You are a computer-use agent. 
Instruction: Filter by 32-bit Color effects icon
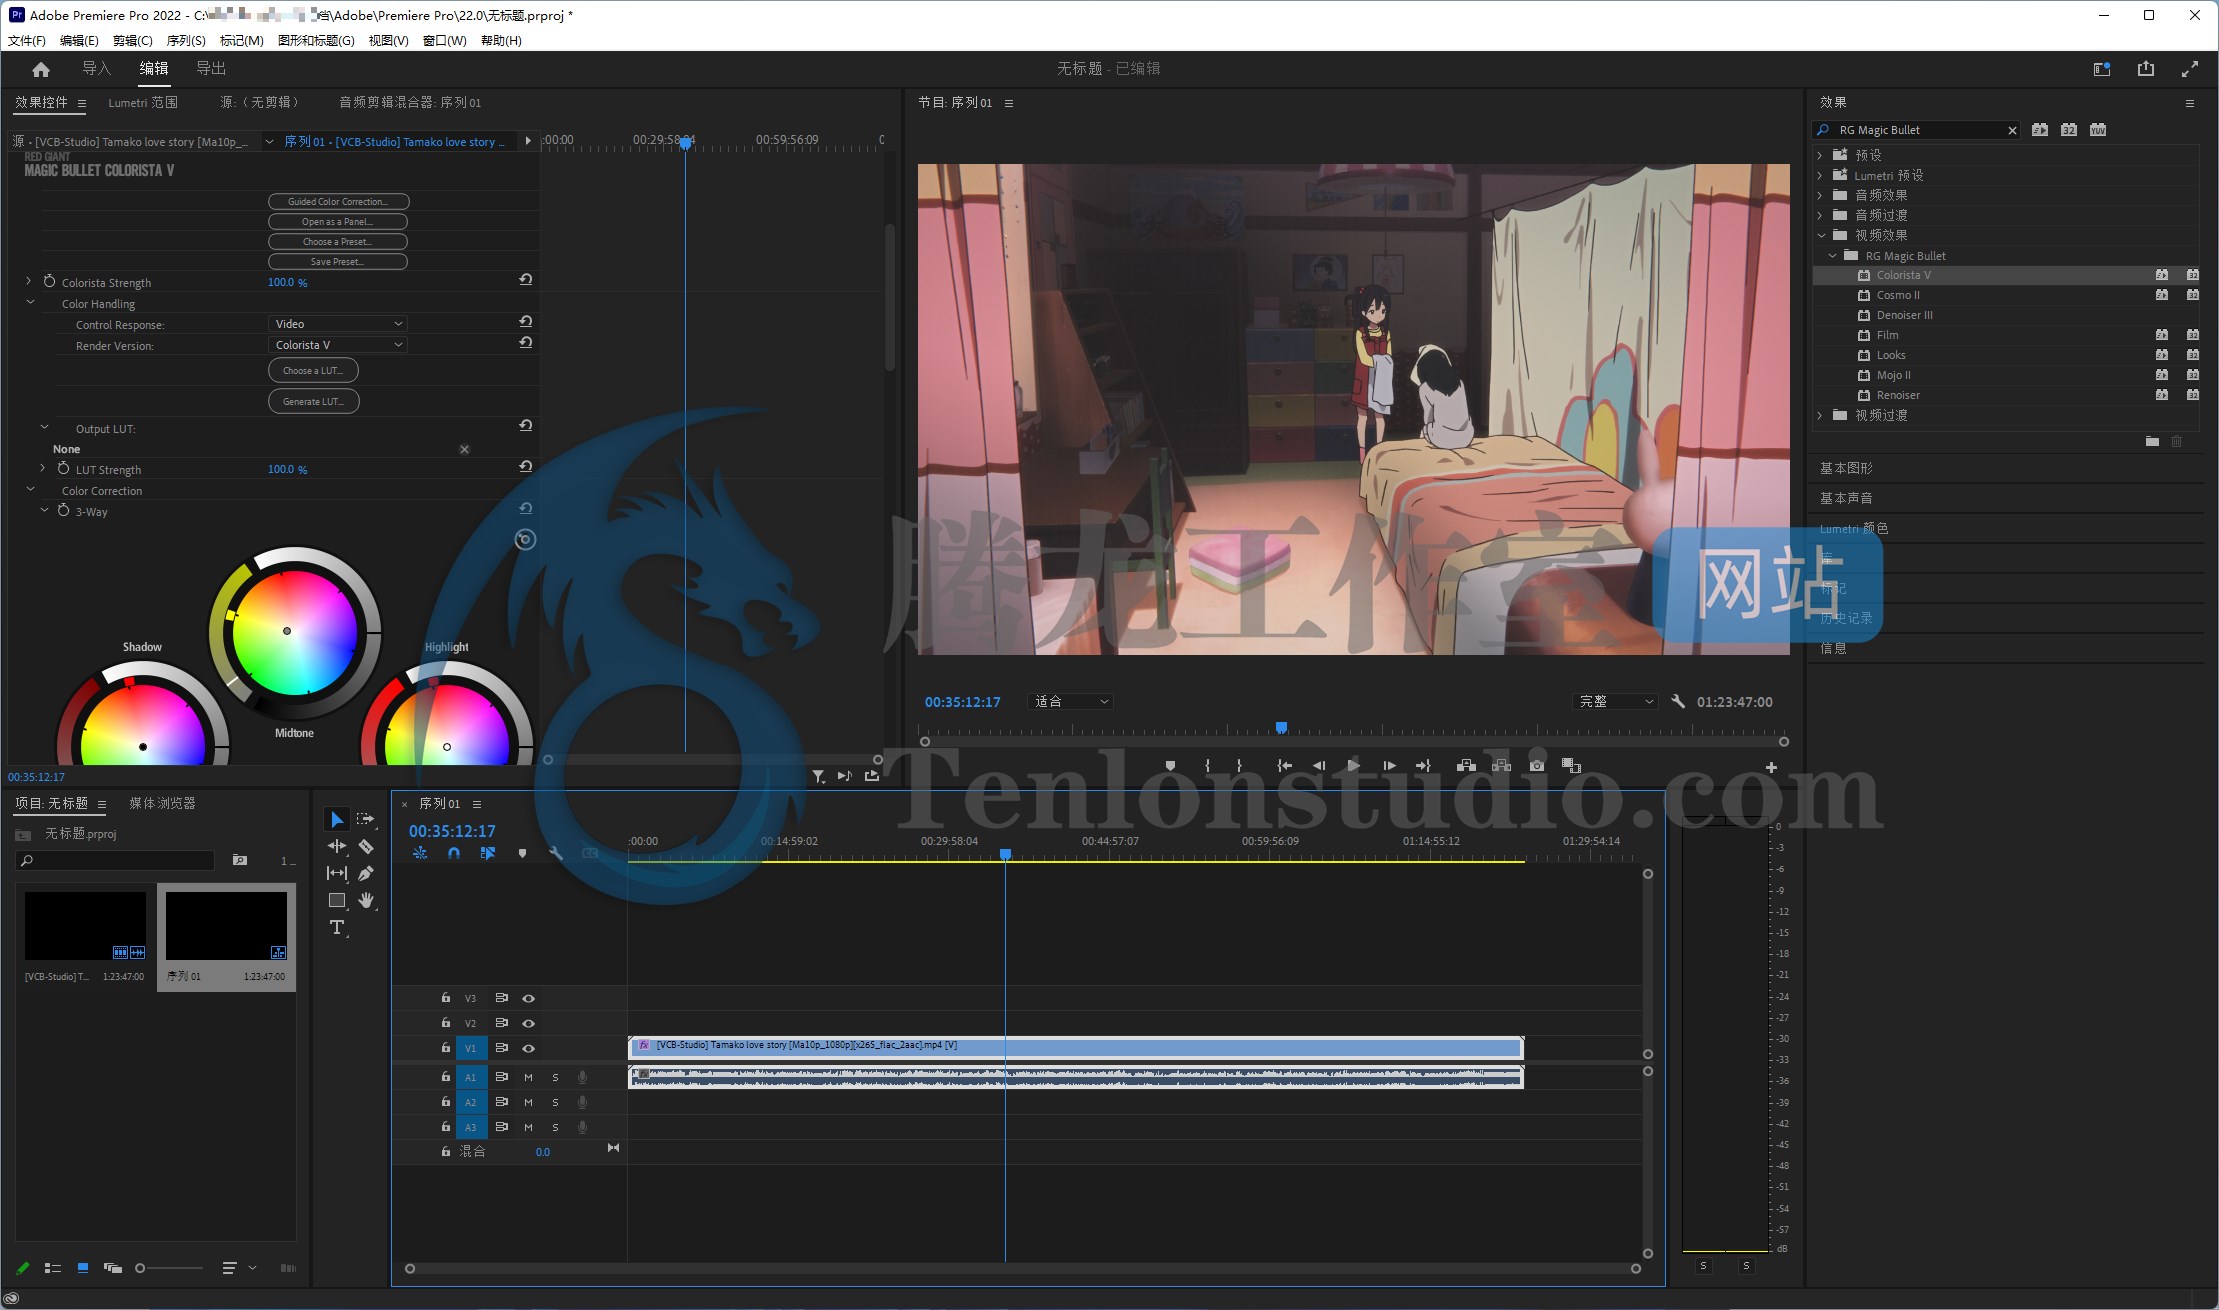pyautogui.click(x=2069, y=130)
